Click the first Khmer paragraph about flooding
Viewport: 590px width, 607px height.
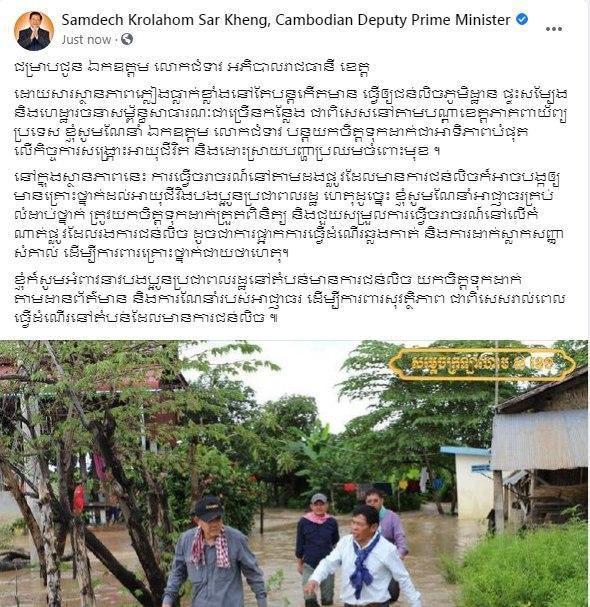click(x=291, y=122)
